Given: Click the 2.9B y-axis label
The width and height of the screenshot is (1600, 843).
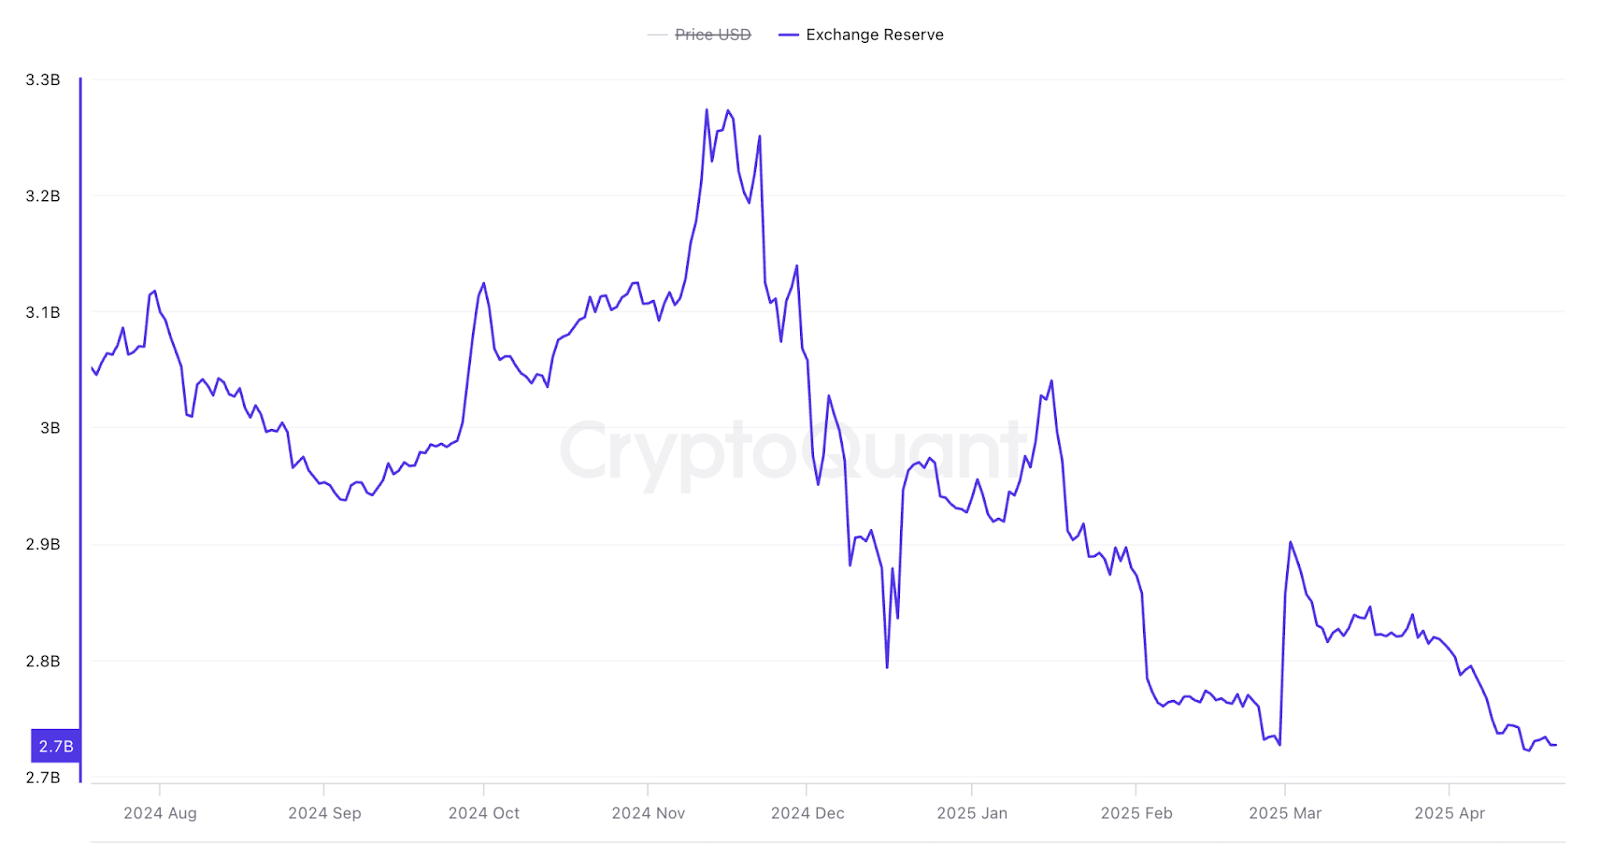Looking at the screenshot, I should [43, 544].
